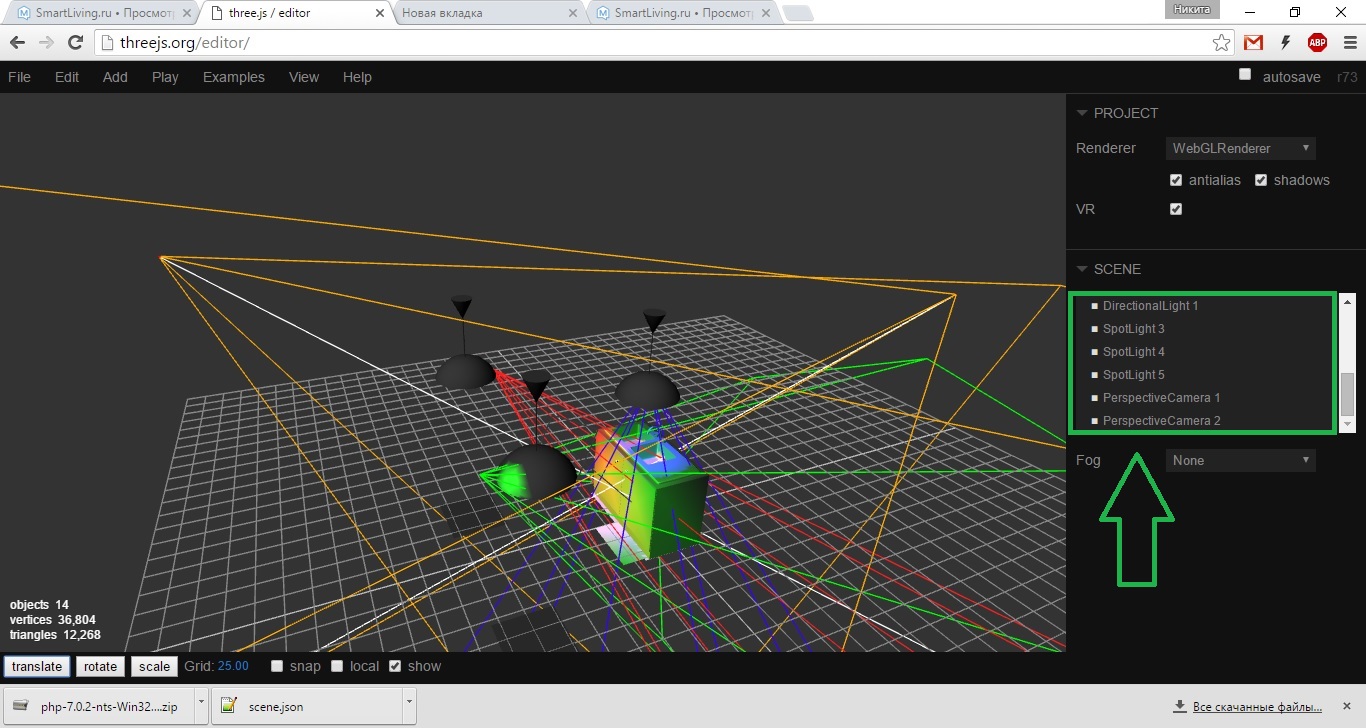
Task: Open the Add menu
Action: (115, 77)
